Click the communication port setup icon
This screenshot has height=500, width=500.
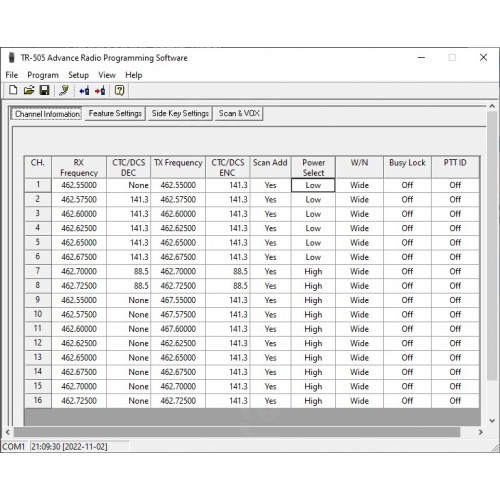(64, 90)
